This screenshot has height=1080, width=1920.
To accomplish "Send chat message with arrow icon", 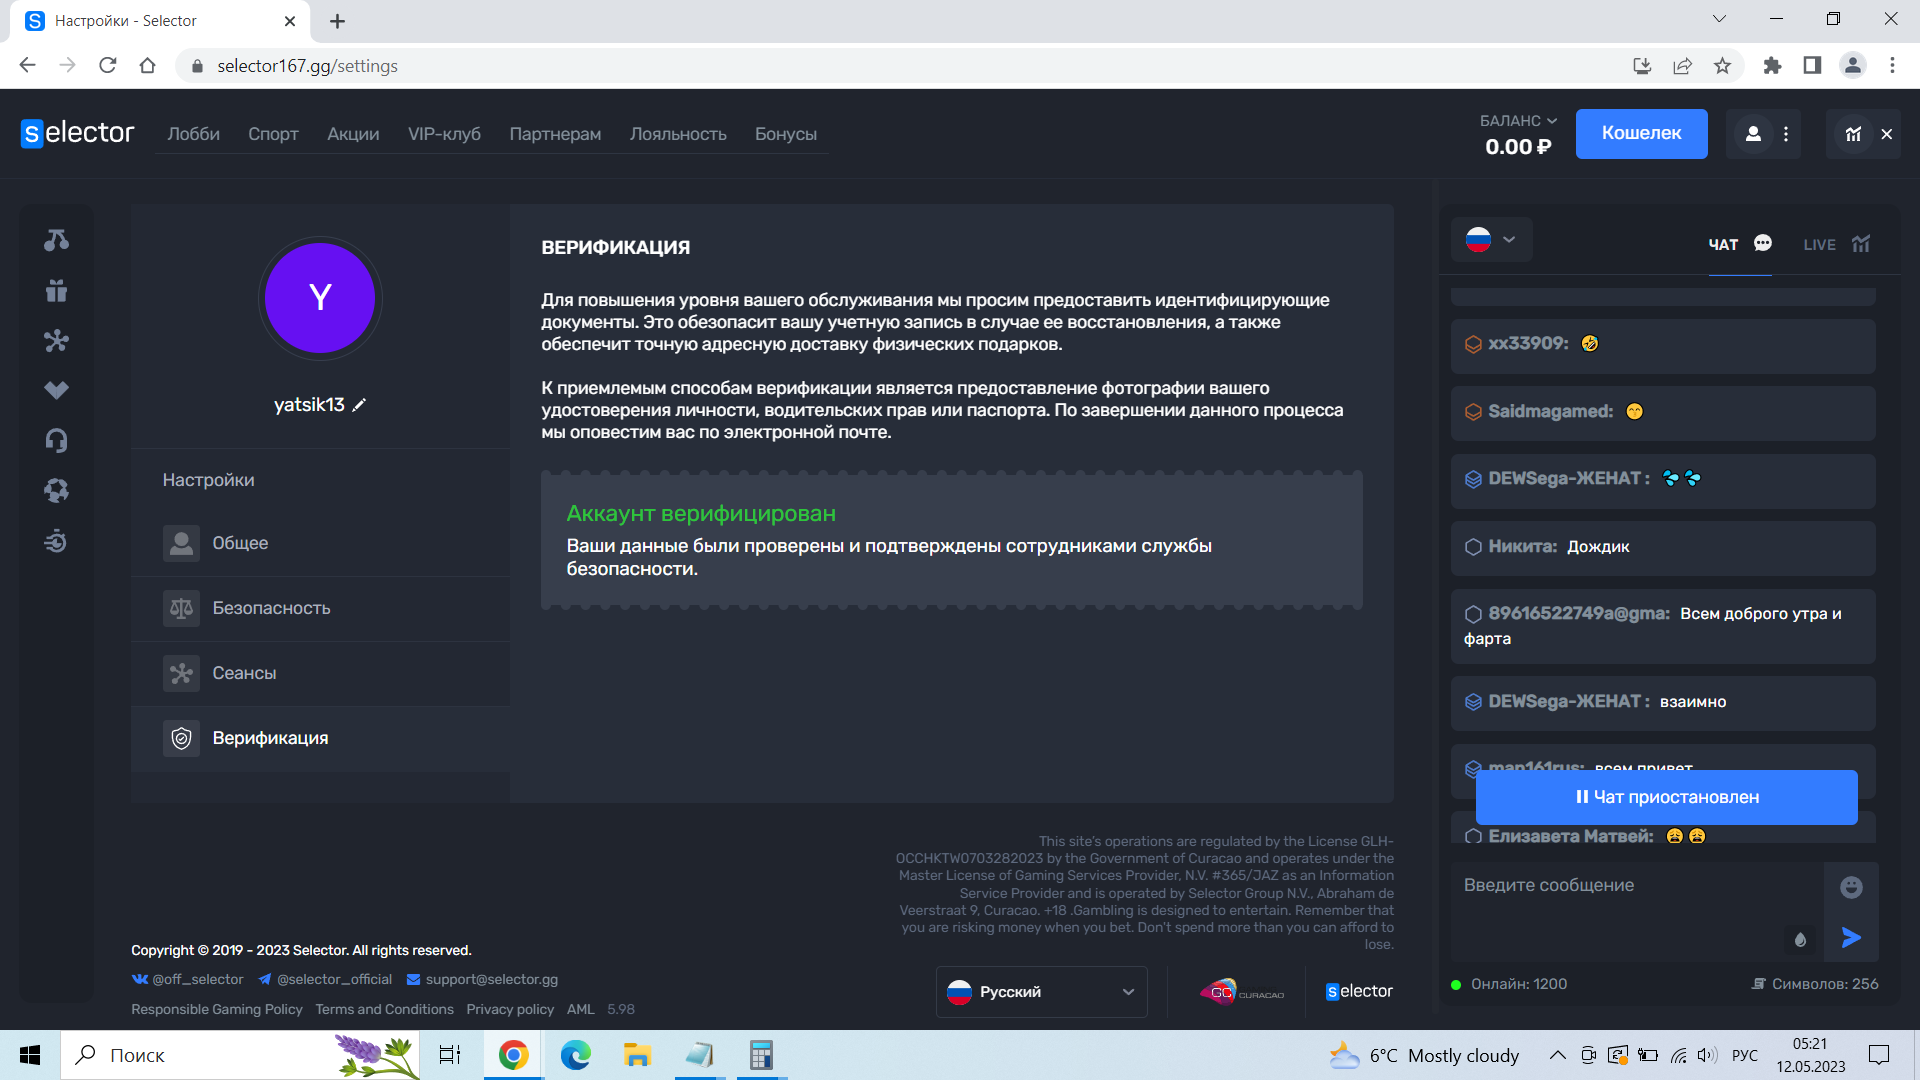I will point(1851,938).
